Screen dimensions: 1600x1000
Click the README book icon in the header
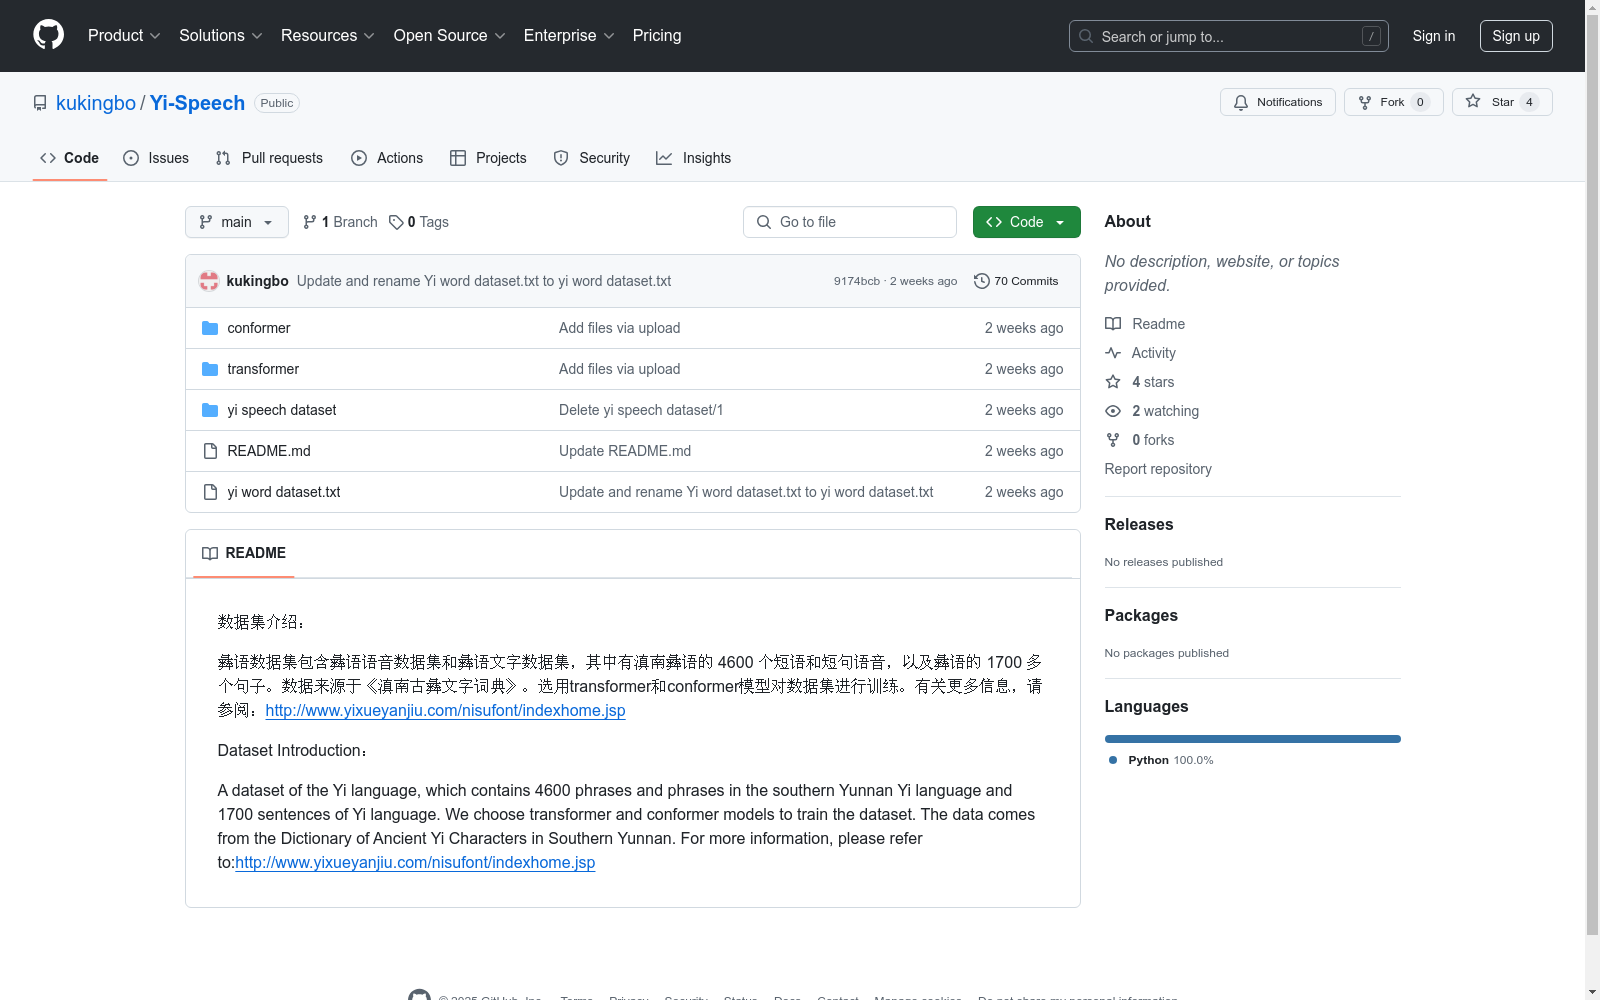click(x=210, y=553)
